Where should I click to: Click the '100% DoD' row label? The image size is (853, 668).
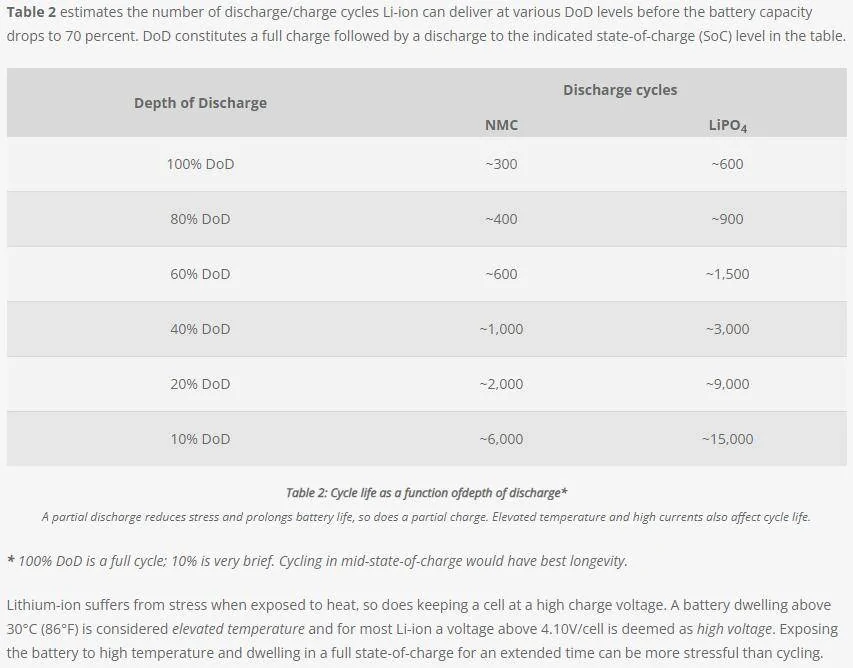(x=200, y=164)
